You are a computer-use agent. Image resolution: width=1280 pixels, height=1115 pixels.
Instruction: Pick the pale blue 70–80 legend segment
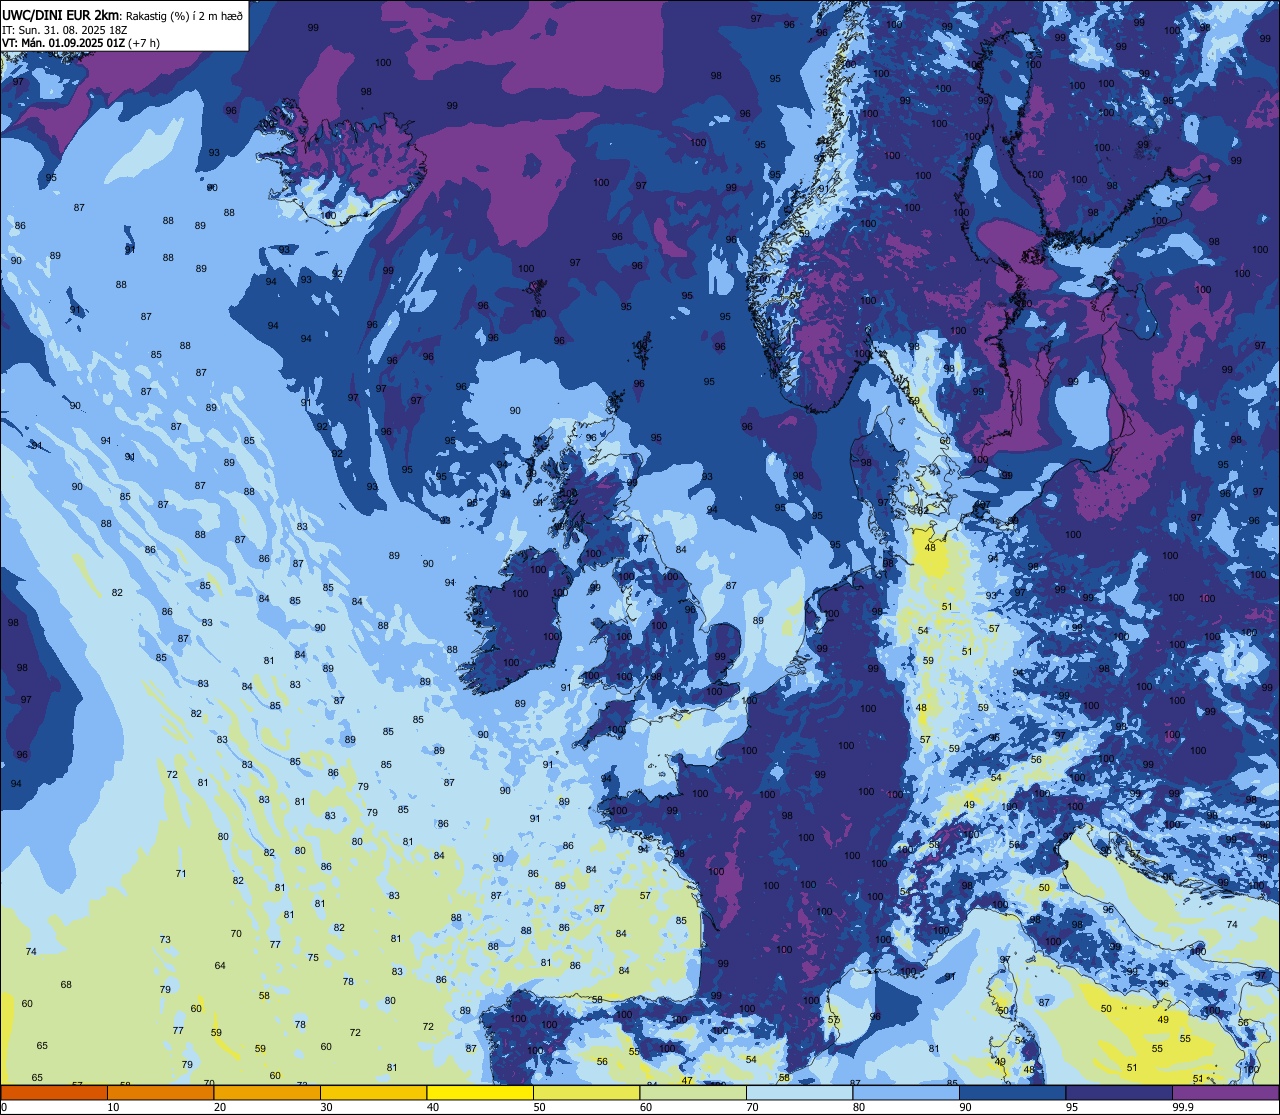click(x=799, y=1092)
